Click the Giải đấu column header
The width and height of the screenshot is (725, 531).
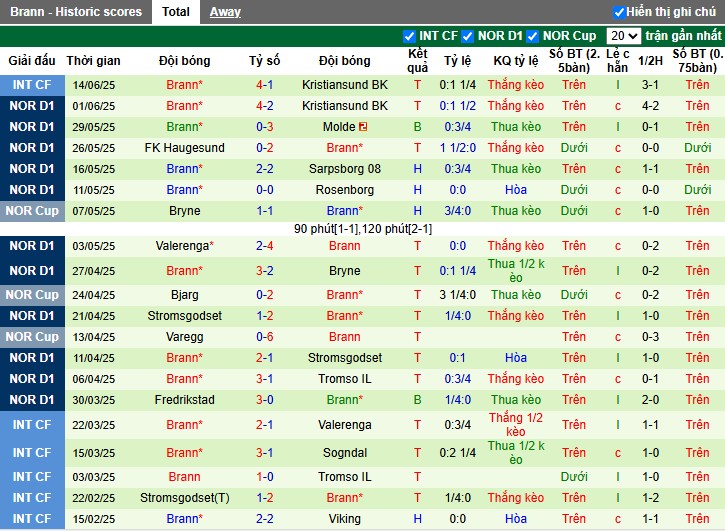(x=32, y=61)
